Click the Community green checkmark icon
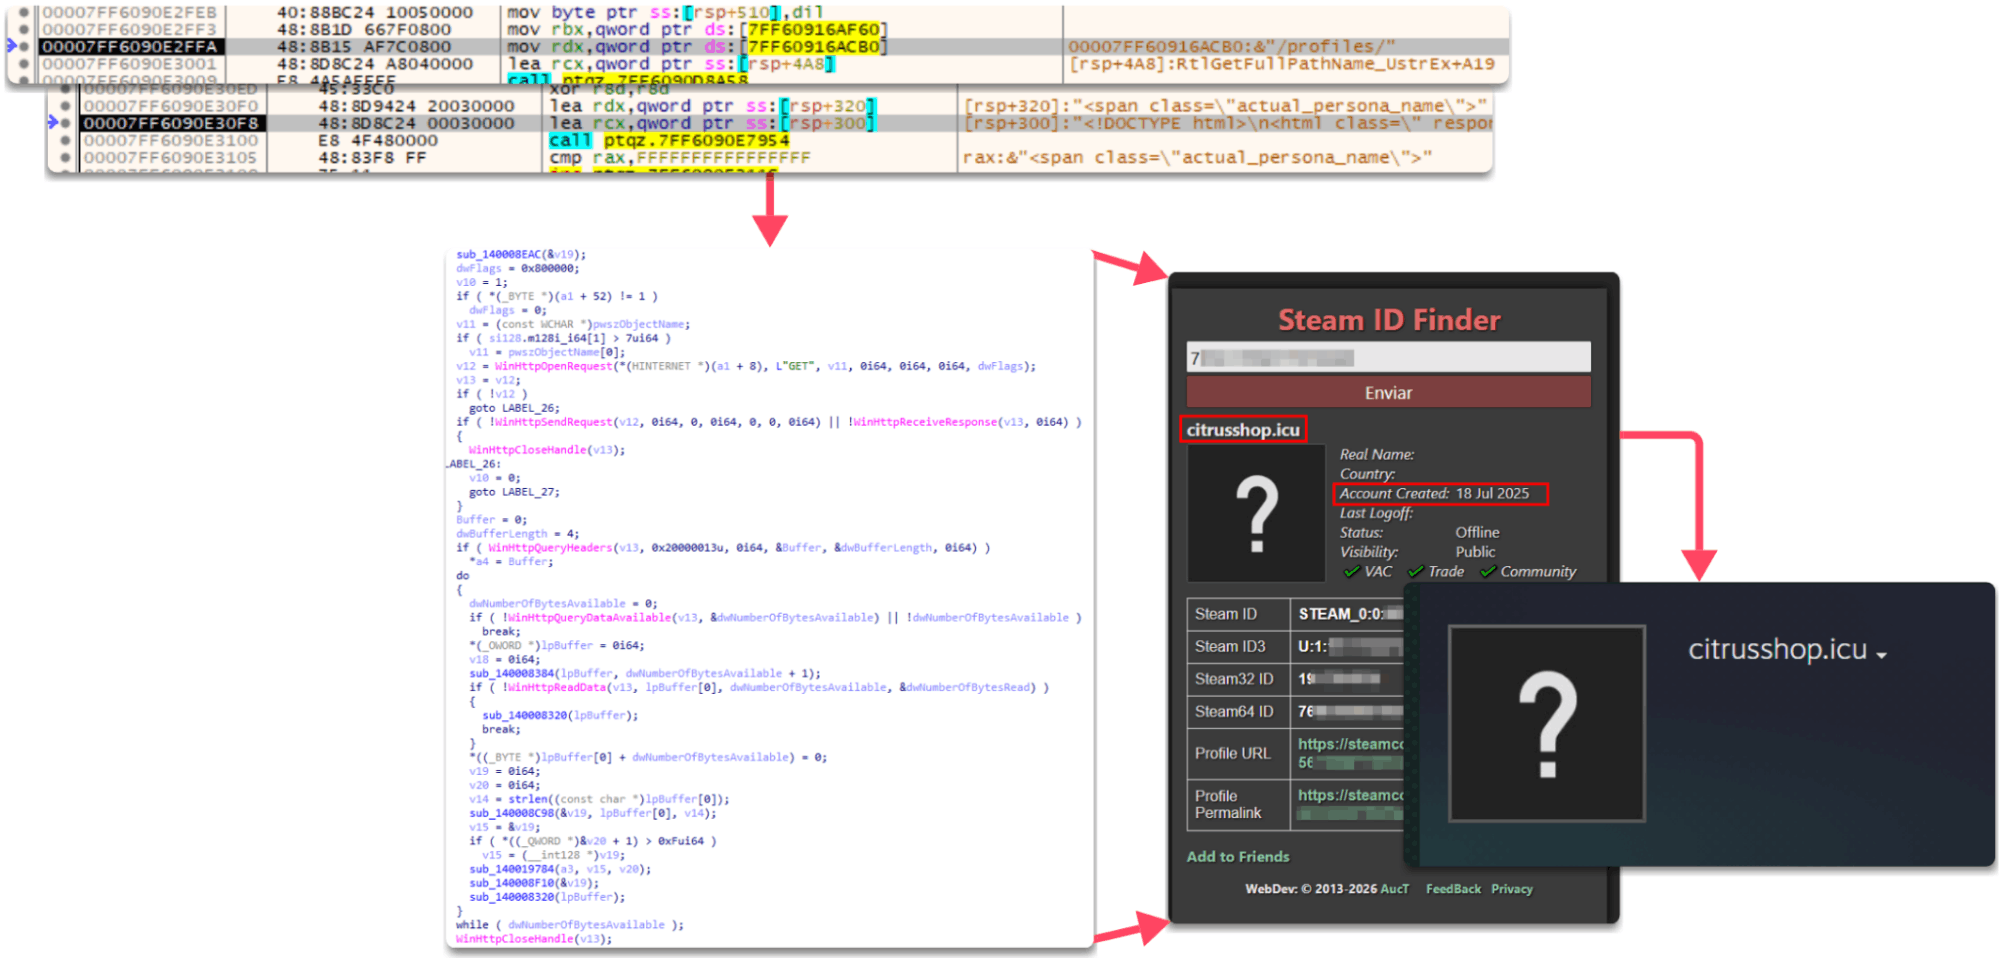Screen dimensions: 1999x958 (x=1488, y=572)
